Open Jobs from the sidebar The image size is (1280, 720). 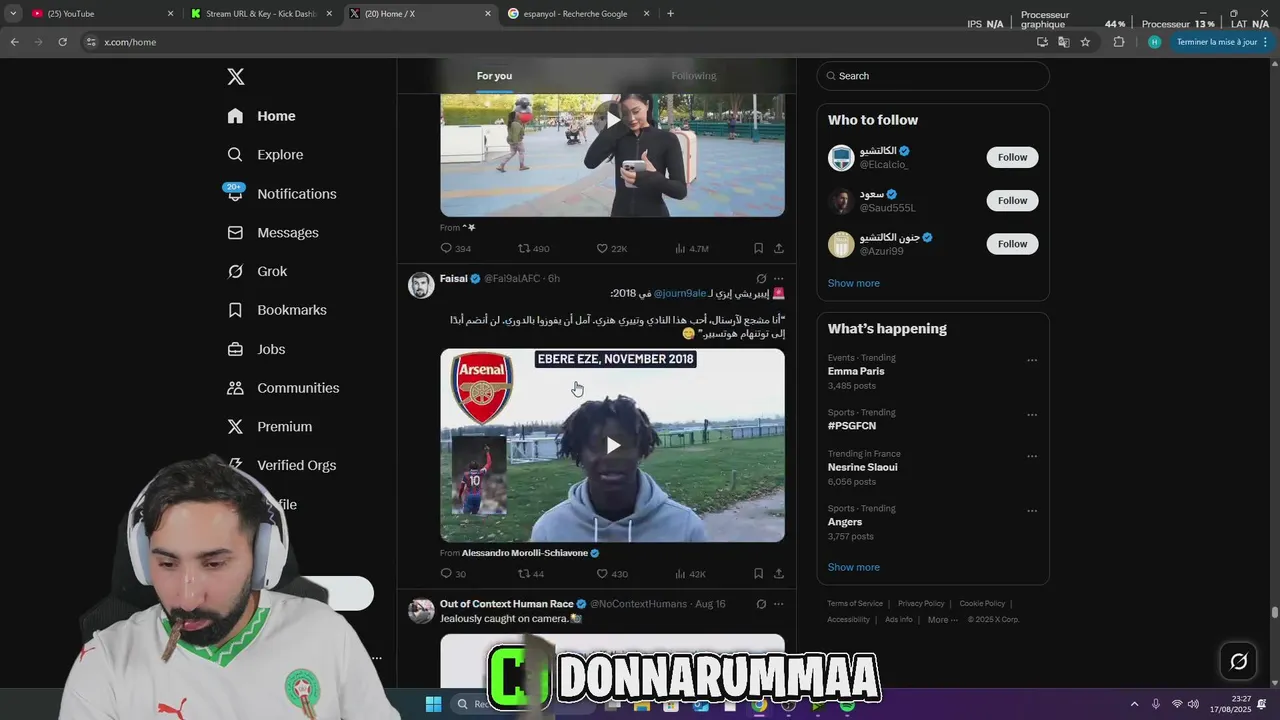point(256,349)
